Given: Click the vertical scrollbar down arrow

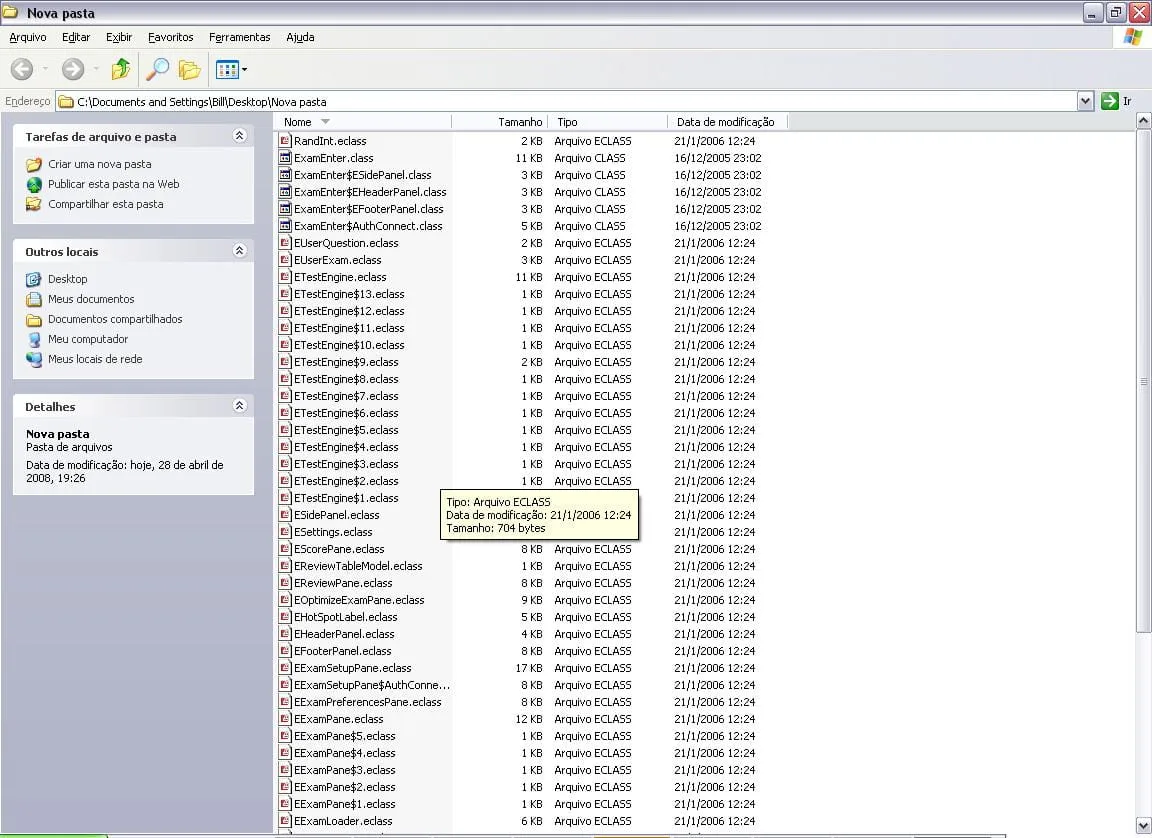Looking at the screenshot, I should click(x=1143, y=825).
